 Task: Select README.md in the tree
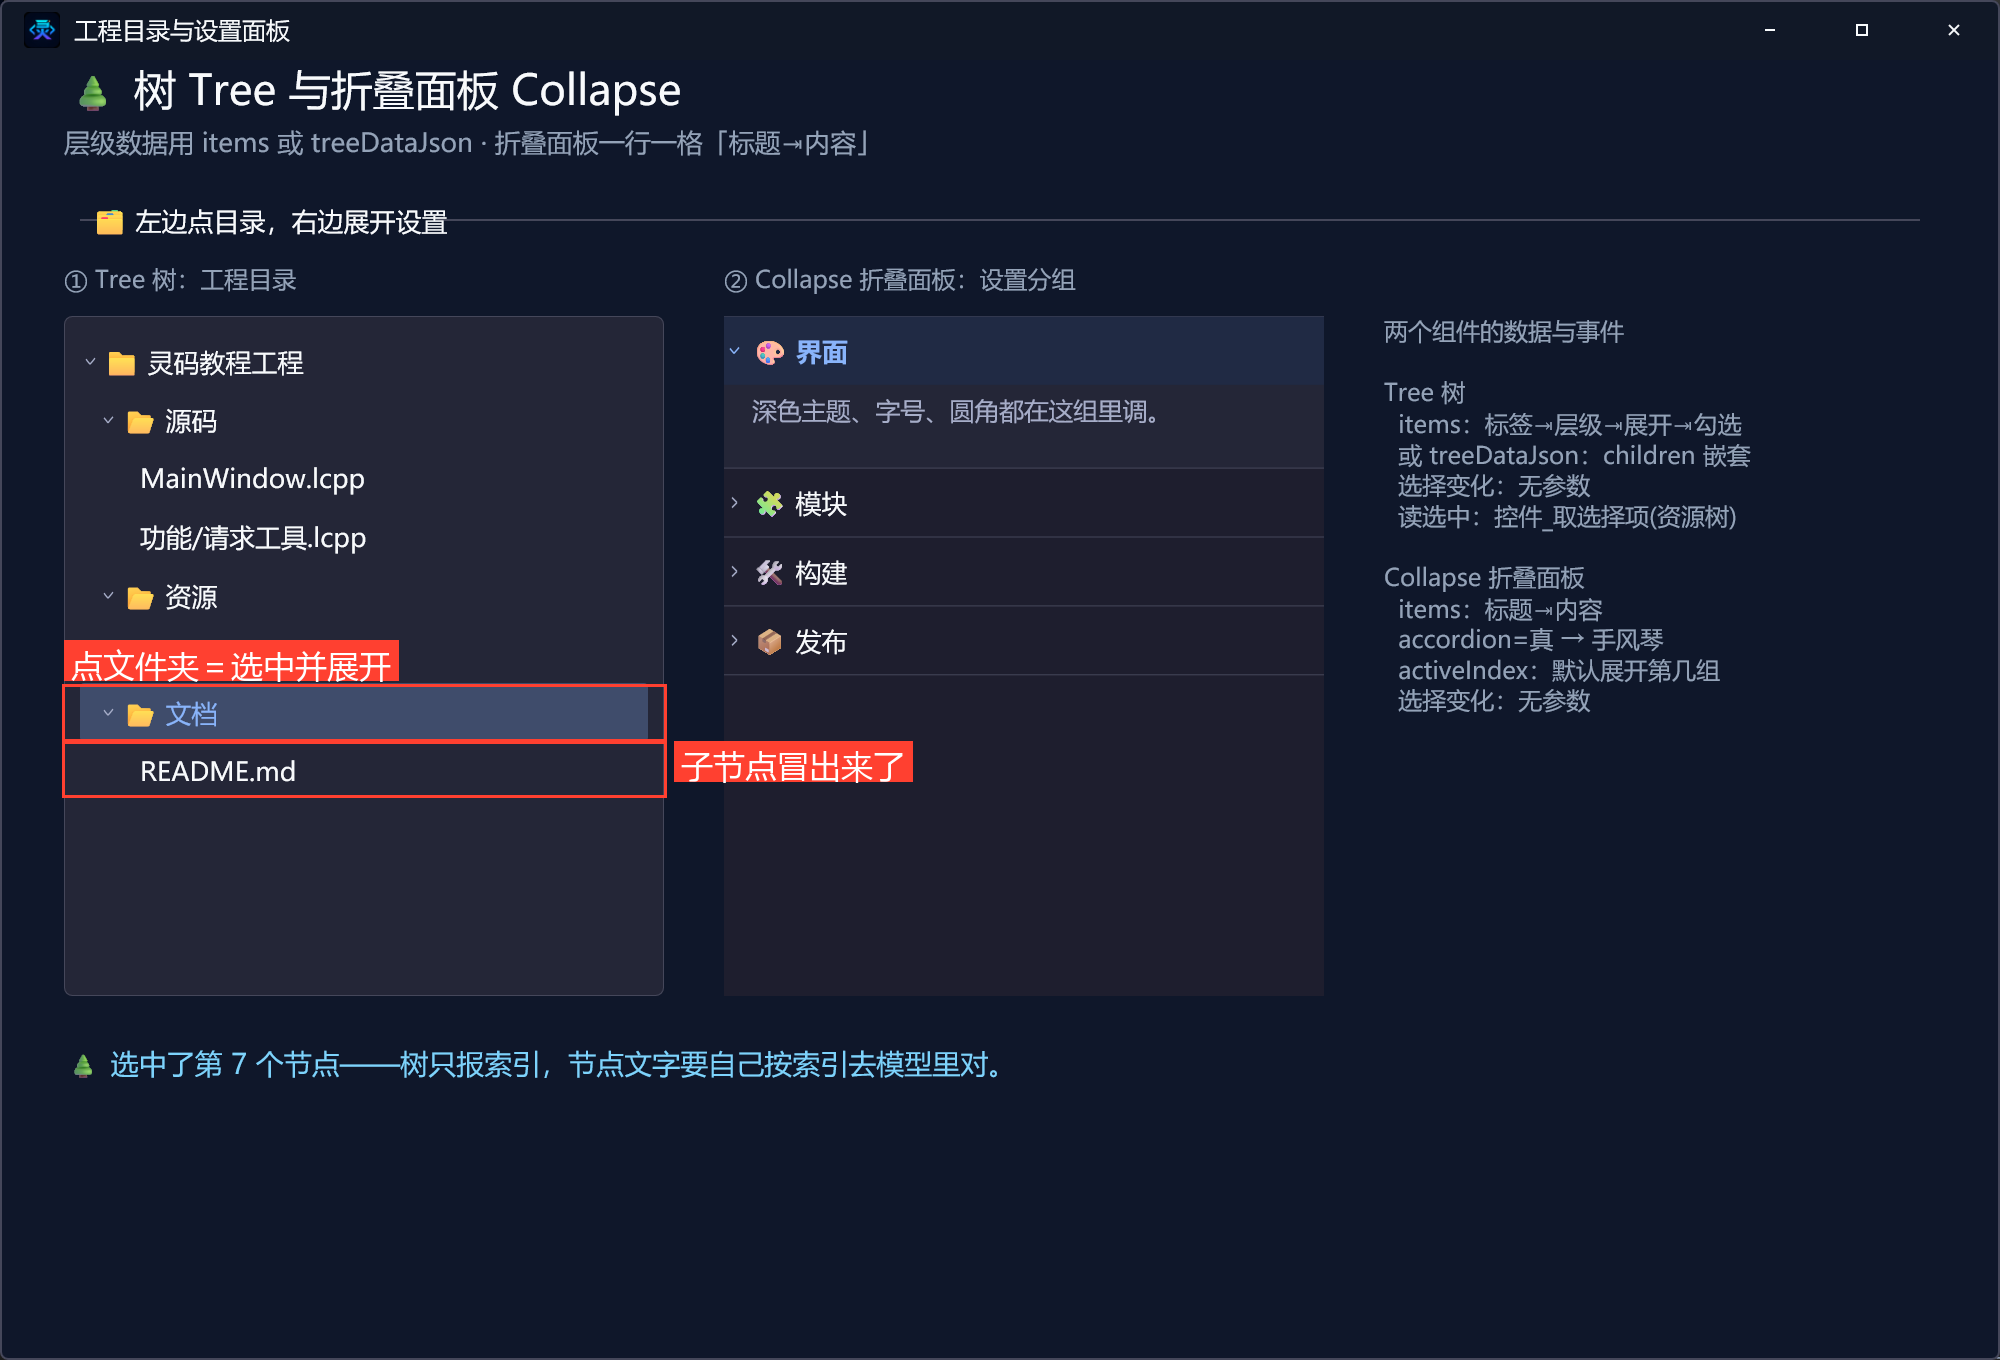pos(218,772)
